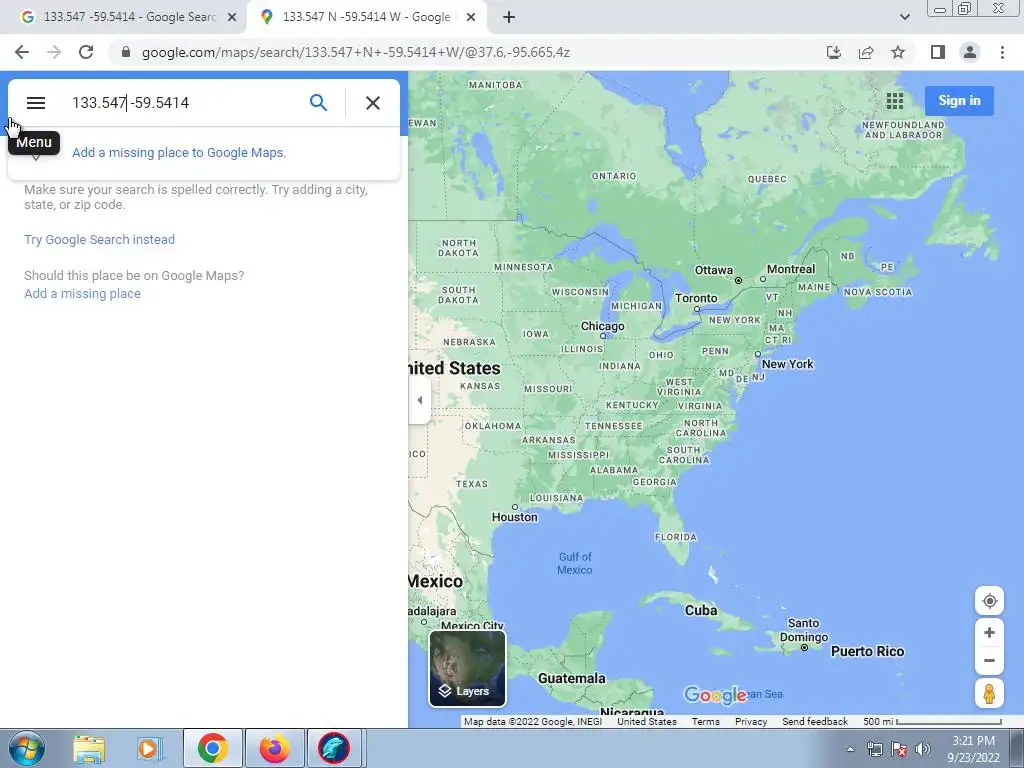The height and width of the screenshot is (768, 1024).
Task: Click the Gulf of Mexico label
Action: coord(575,563)
